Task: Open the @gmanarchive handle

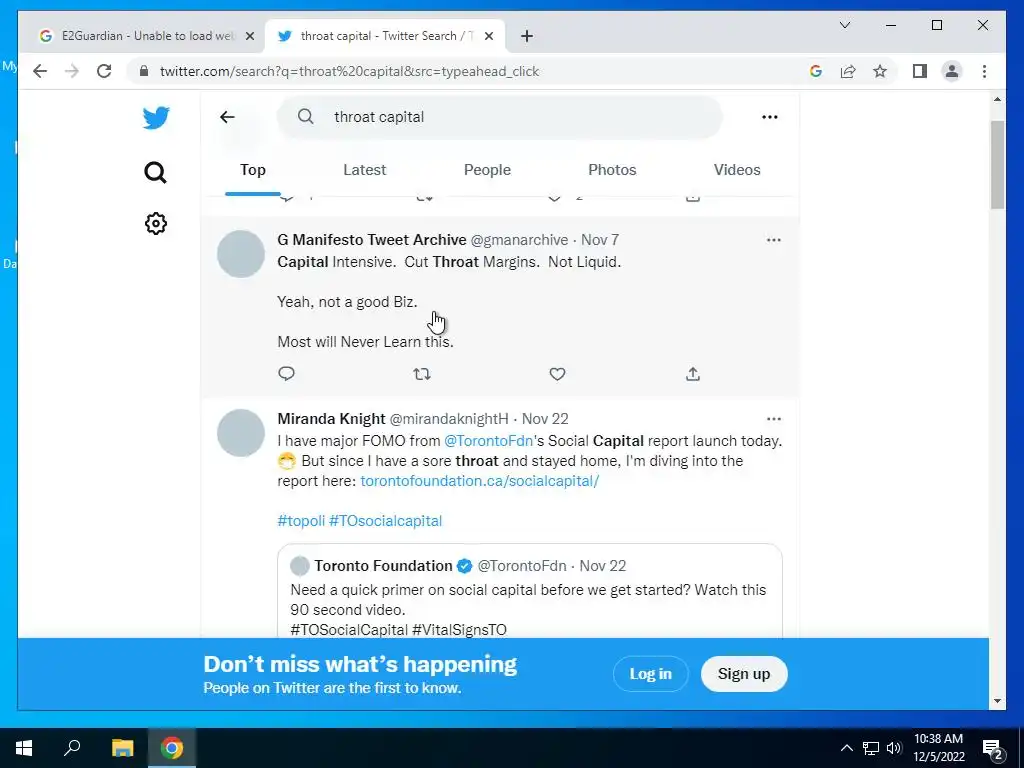Action: coord(519,240)
